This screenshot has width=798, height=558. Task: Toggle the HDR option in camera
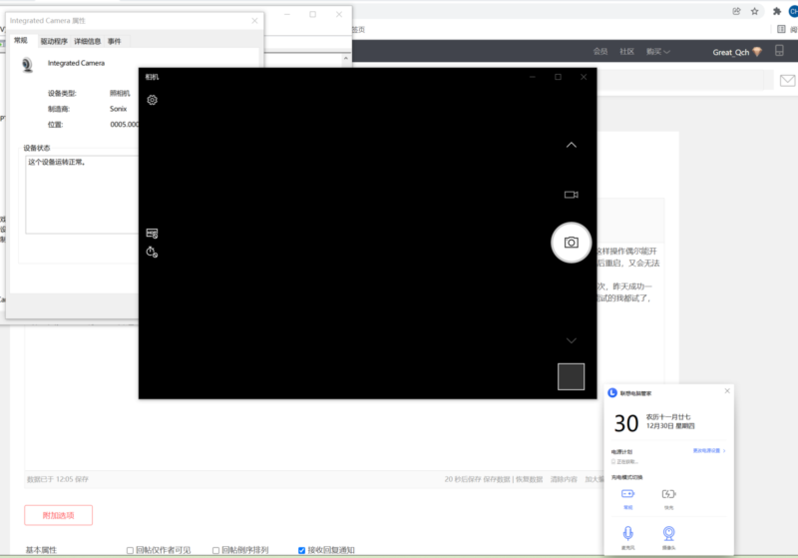coord(152,233)
